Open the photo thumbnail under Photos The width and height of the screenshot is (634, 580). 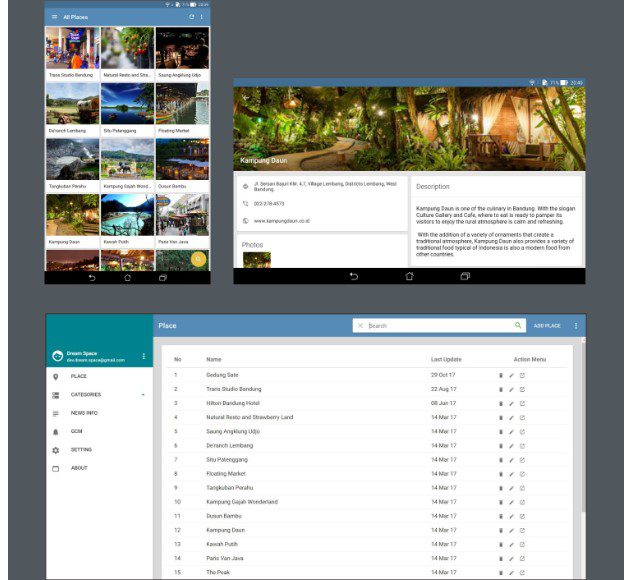257,260
